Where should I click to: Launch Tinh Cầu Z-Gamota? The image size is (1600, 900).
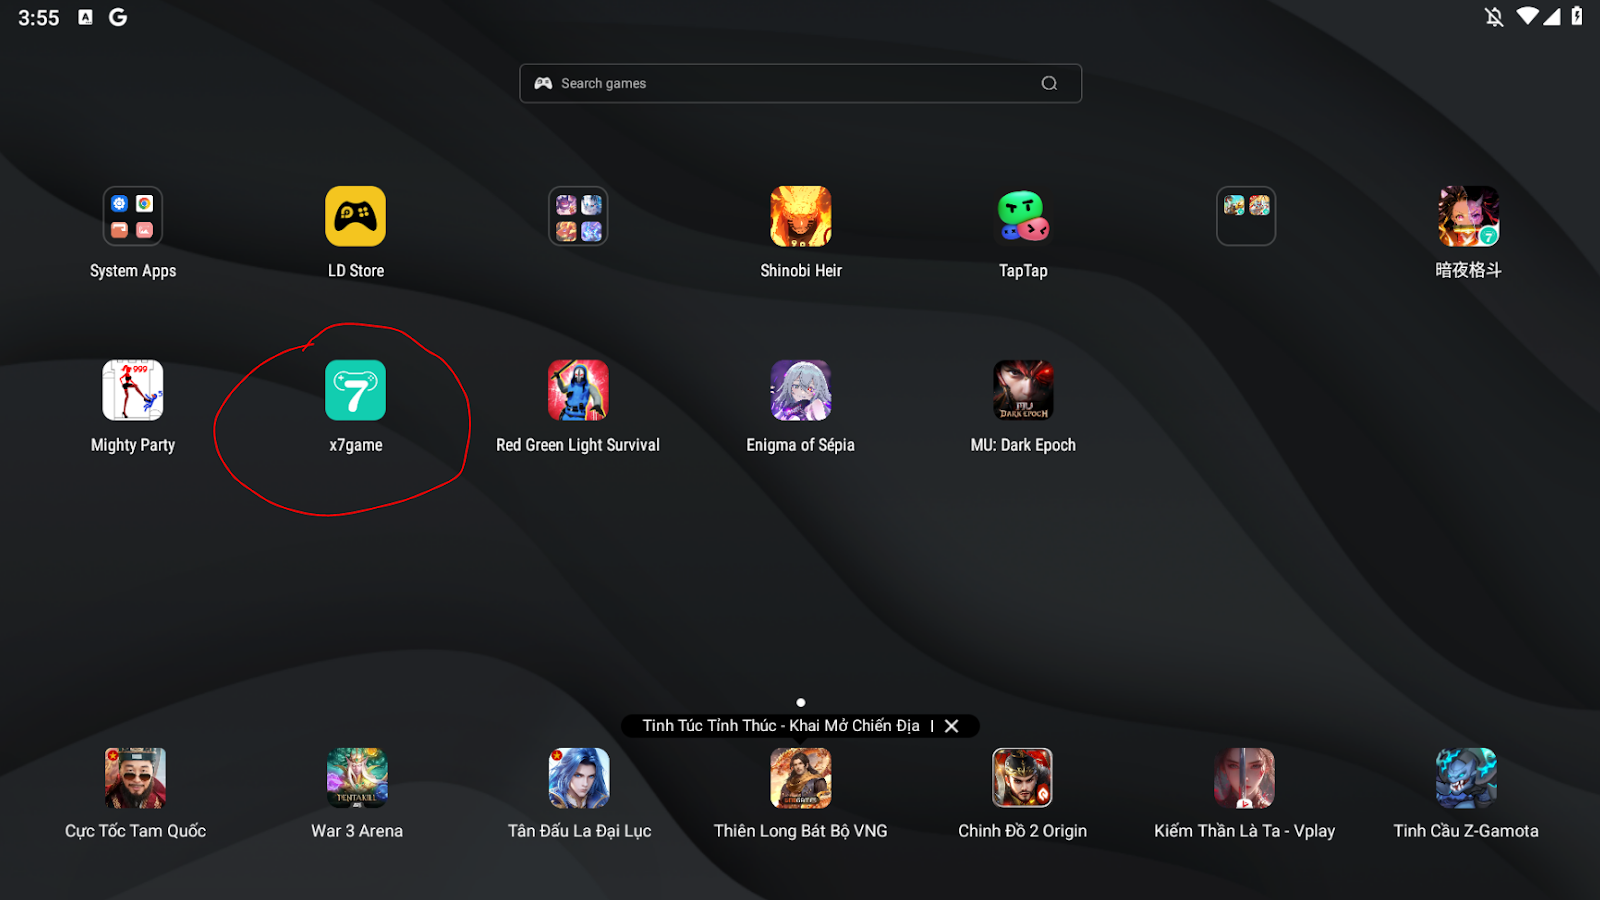coord(1466,778)
